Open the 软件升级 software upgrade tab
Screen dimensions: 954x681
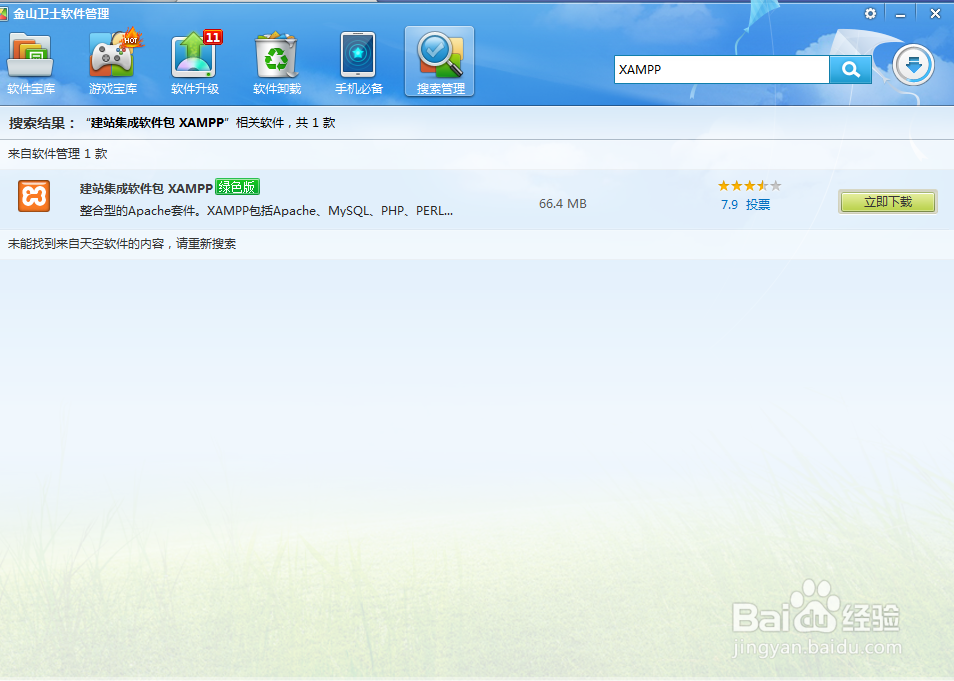pyautogui.click(x=195, y=63)
